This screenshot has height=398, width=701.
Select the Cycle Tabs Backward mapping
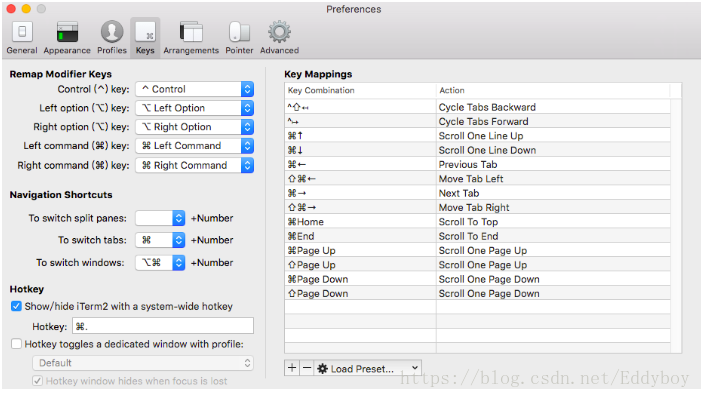coord(477,107)
